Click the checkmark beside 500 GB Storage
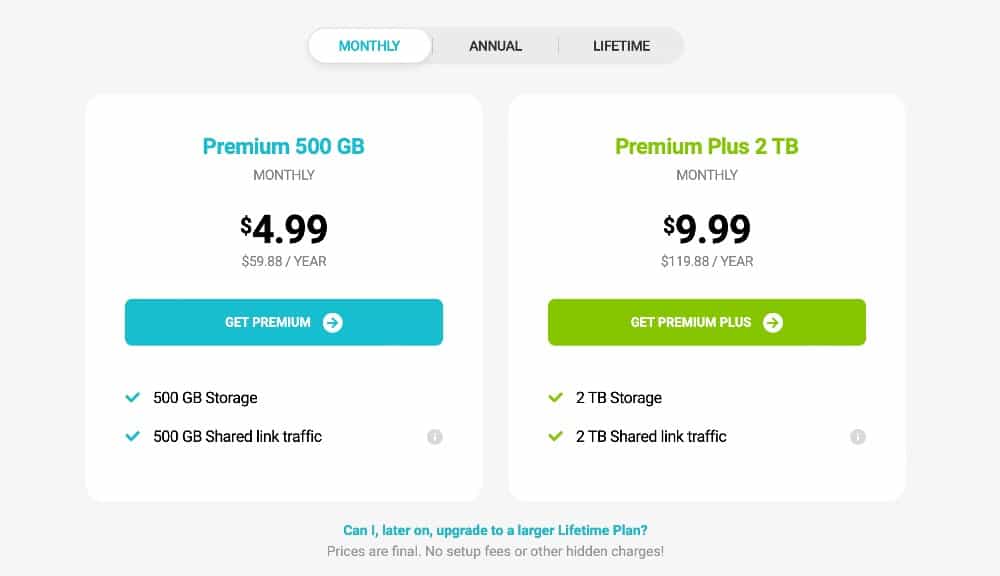1000x576 pixels. 132,398
